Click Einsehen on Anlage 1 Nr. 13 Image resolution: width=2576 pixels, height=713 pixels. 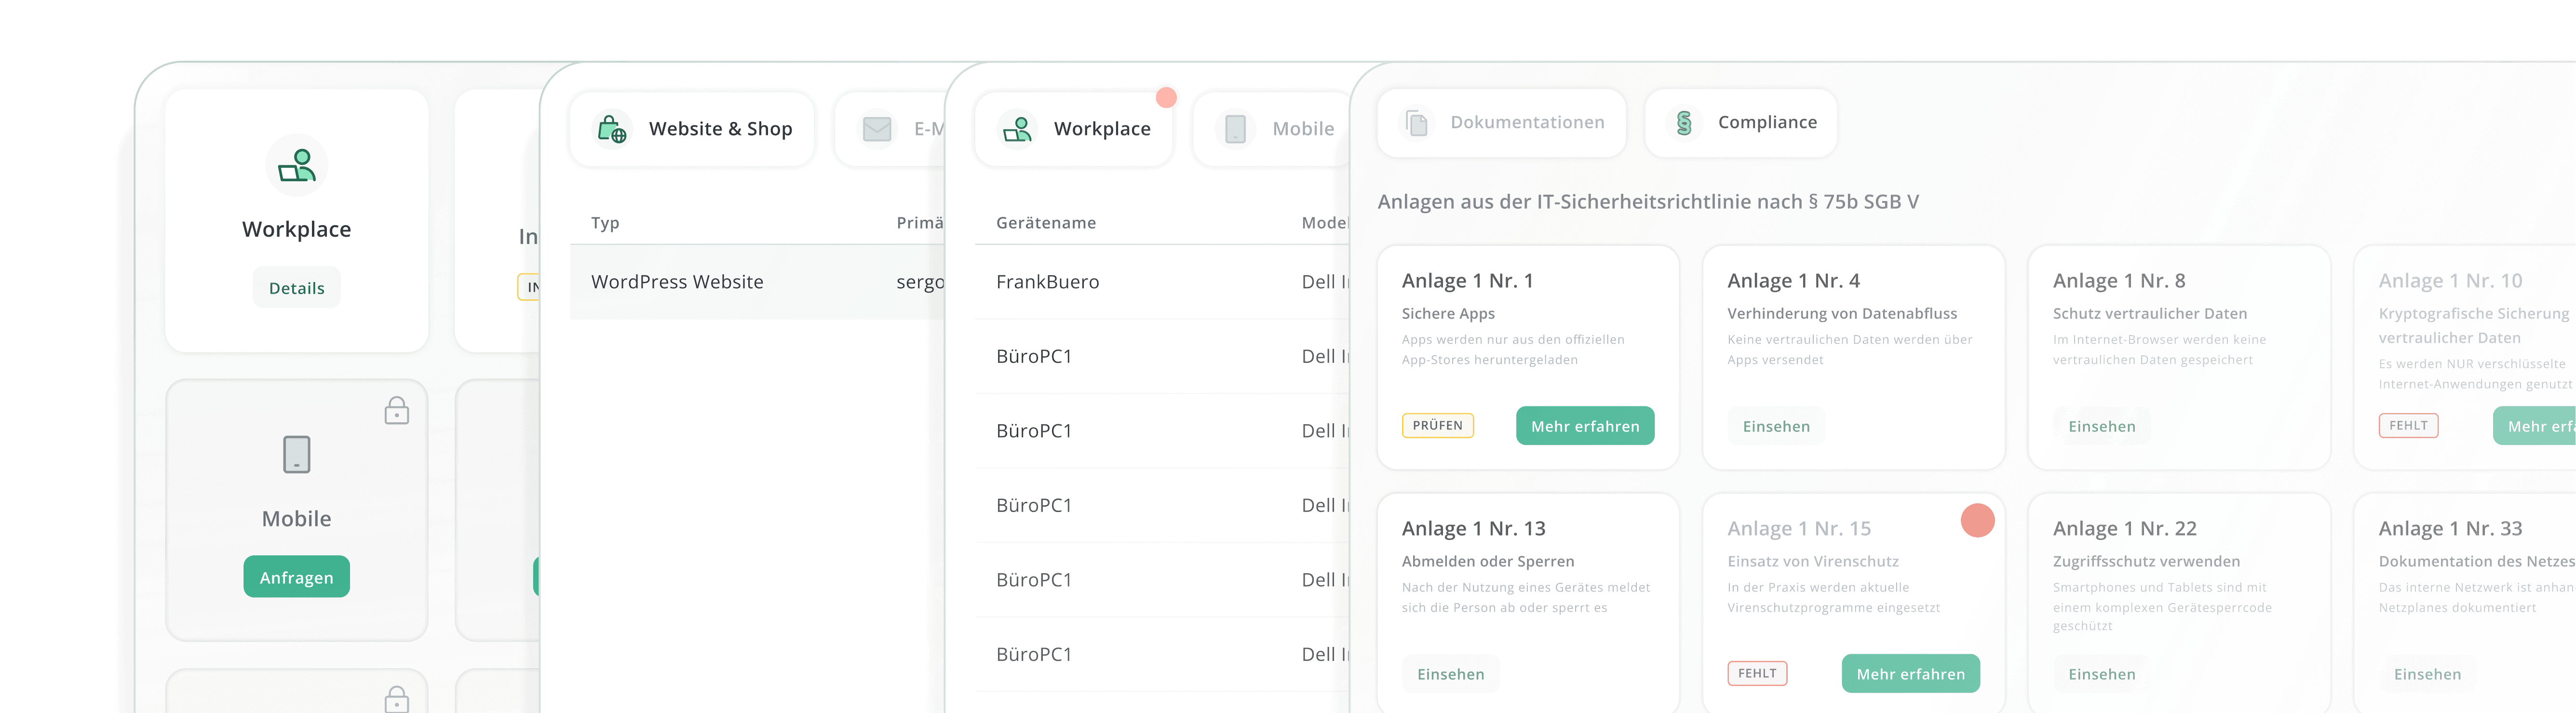tap(1451, 674)
